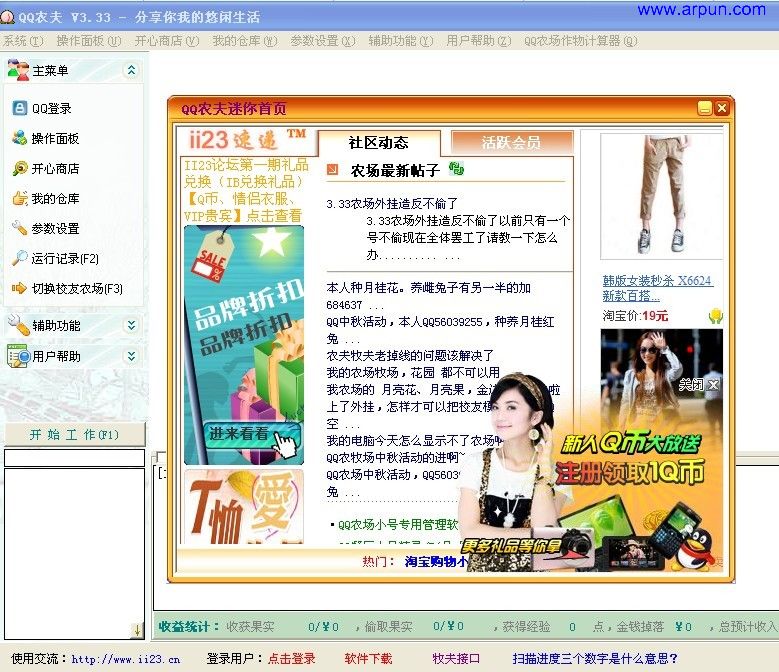Open post QQ中秋活动,本人QQ56039255
Viewport: 779px width, 672px height.
[x=440, y=330]
